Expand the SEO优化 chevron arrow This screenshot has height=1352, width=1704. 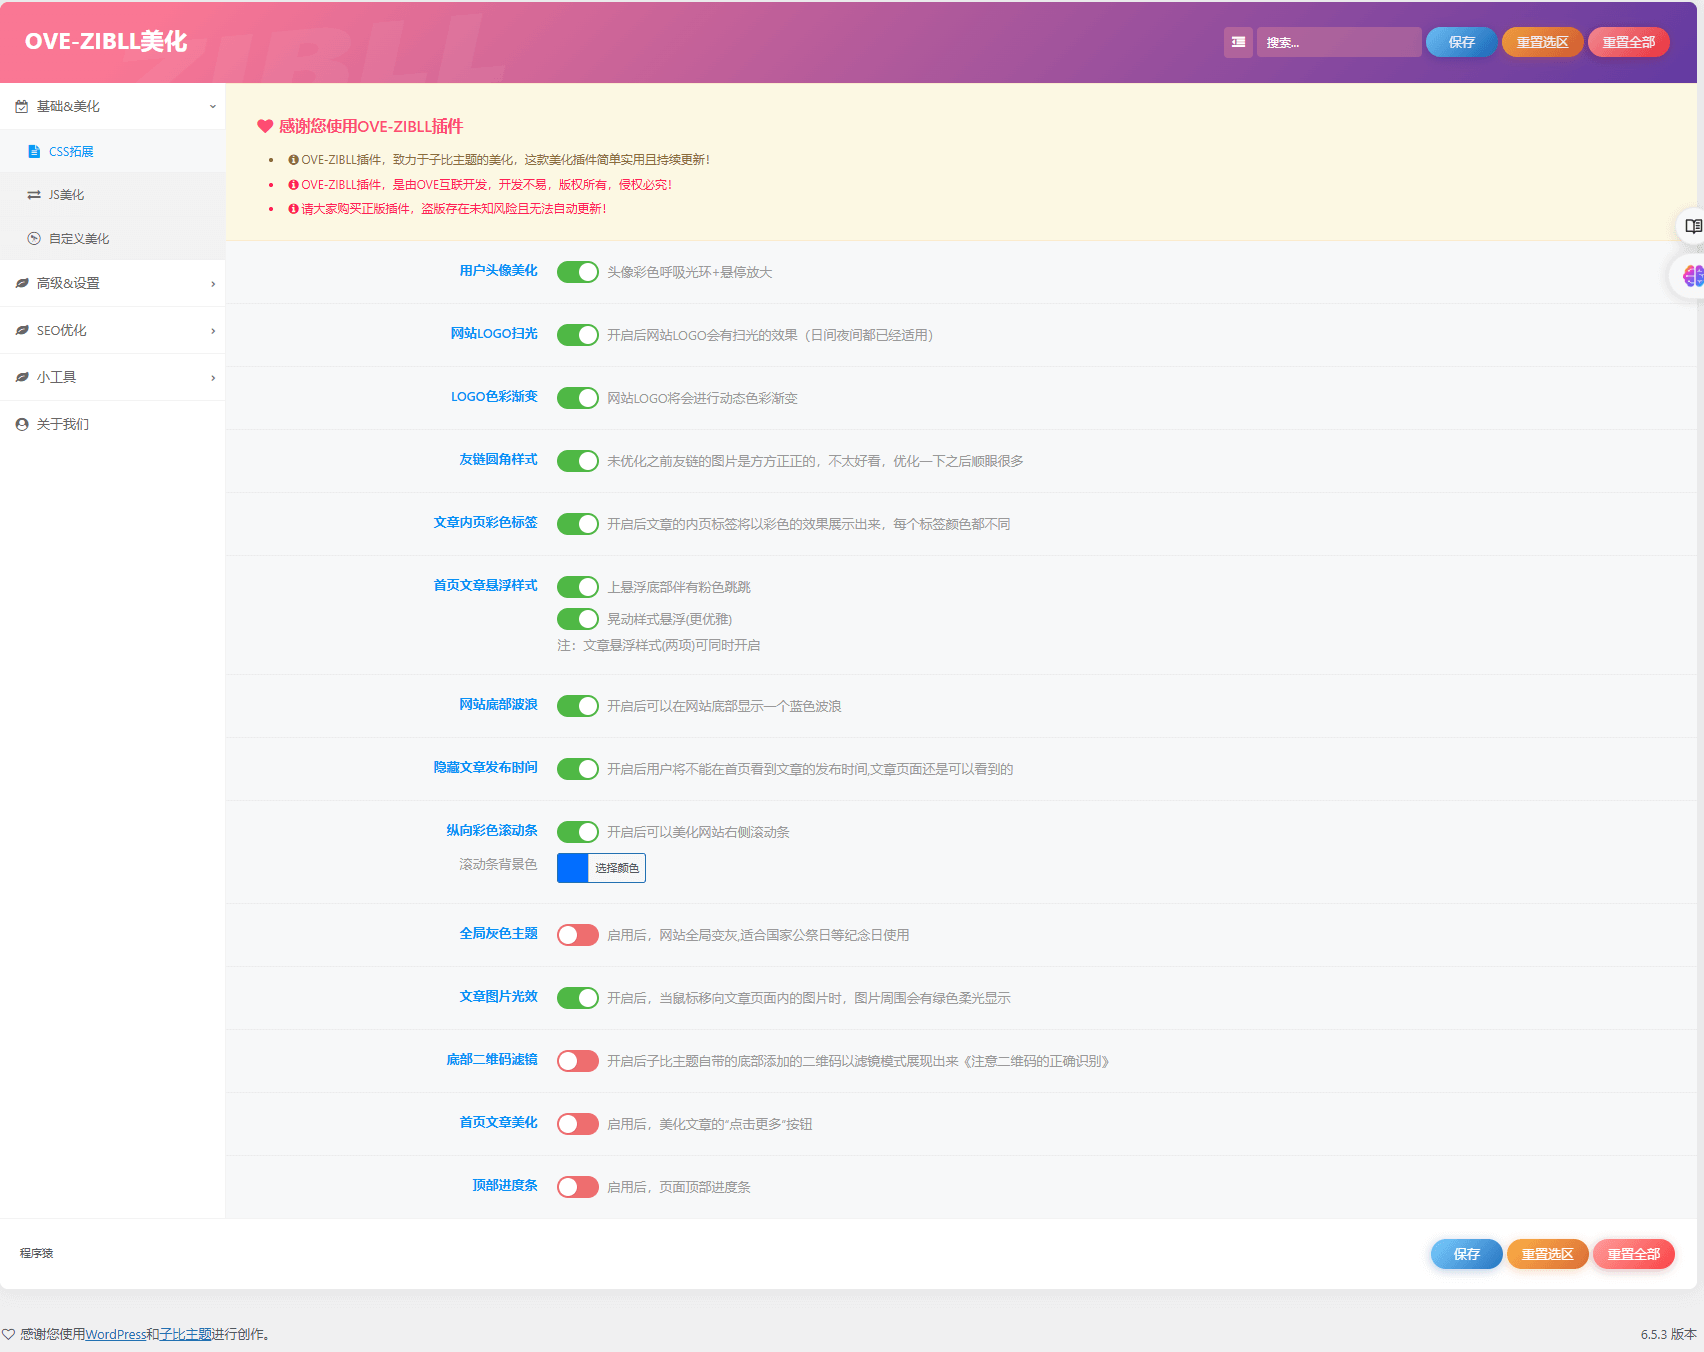click(x=212, y=331)
